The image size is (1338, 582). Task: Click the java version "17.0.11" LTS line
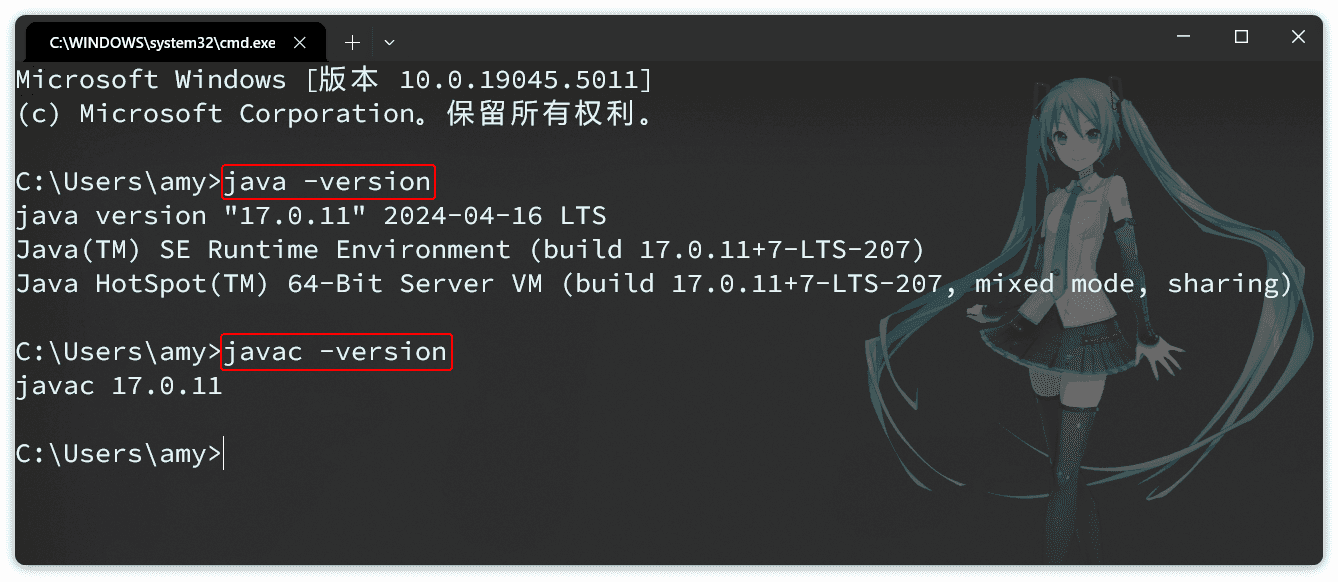coord(311,216)
